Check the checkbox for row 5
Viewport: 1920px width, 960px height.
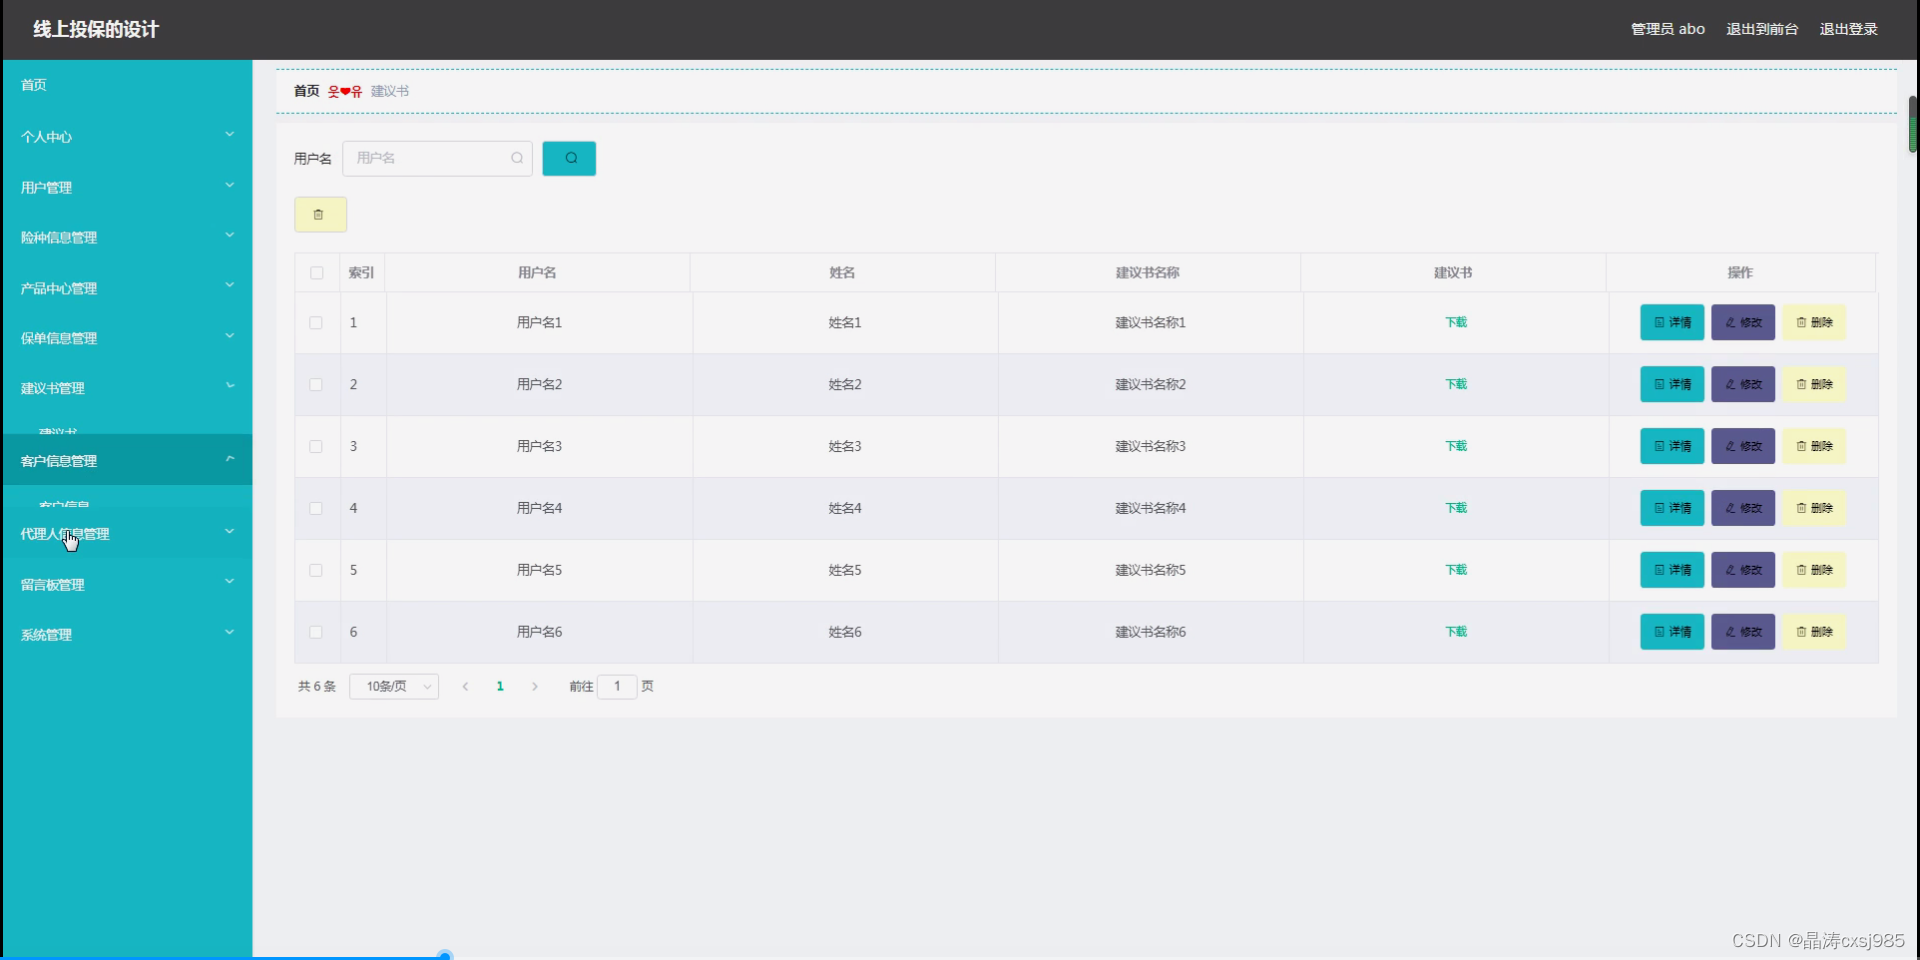tap(316, 571)
